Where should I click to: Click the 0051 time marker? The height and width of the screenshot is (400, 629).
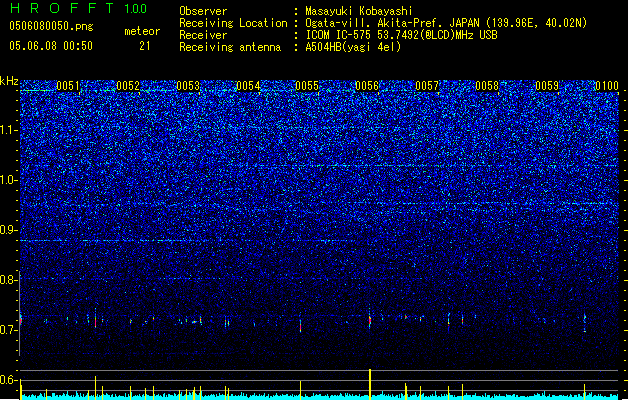coord(68,85)
